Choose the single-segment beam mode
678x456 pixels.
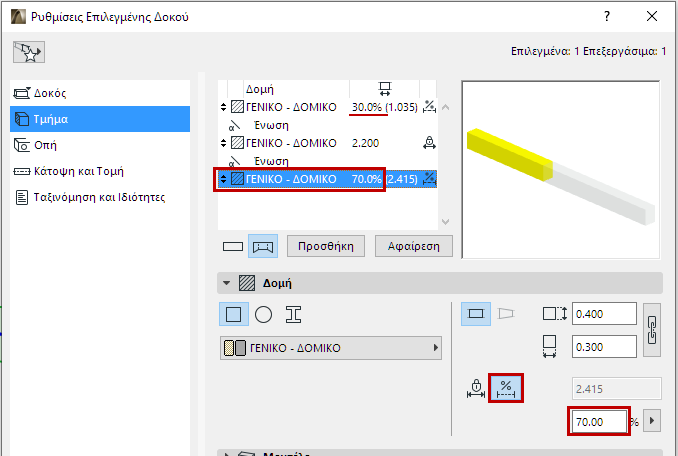pos(233,246)
